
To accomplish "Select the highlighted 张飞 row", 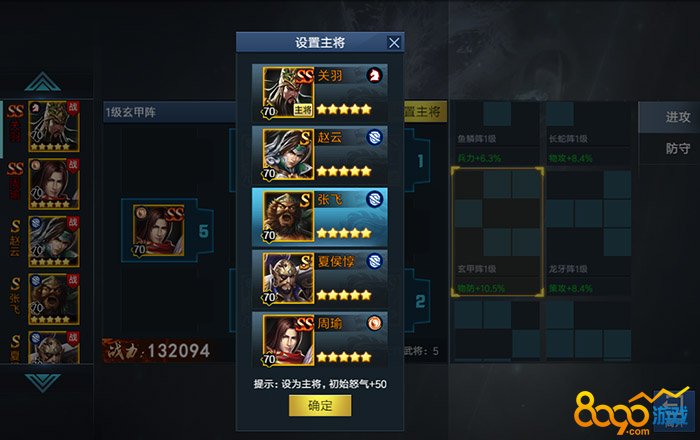I will [x=320, y=217].
